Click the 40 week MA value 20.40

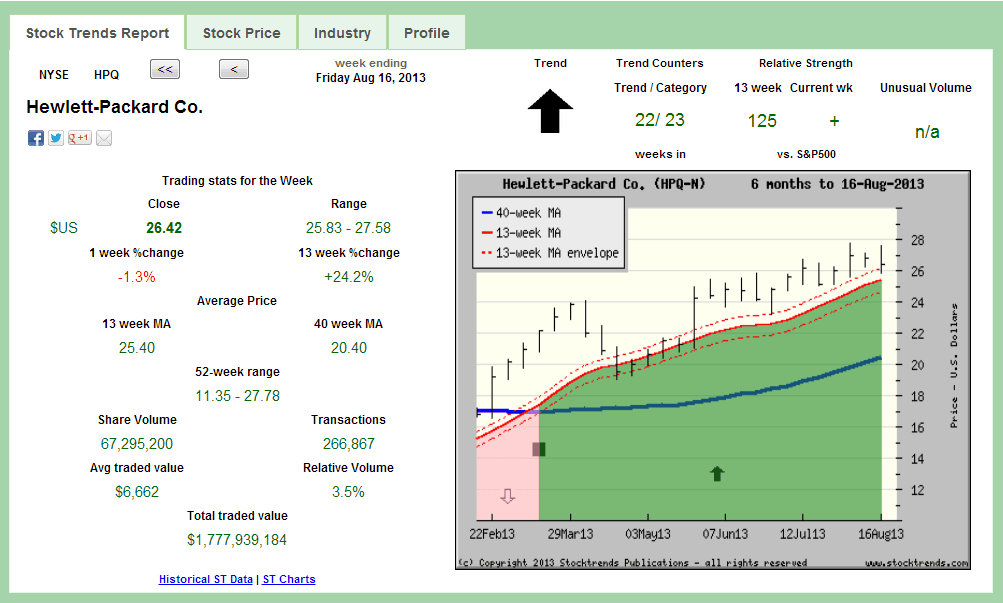point(349,348)
